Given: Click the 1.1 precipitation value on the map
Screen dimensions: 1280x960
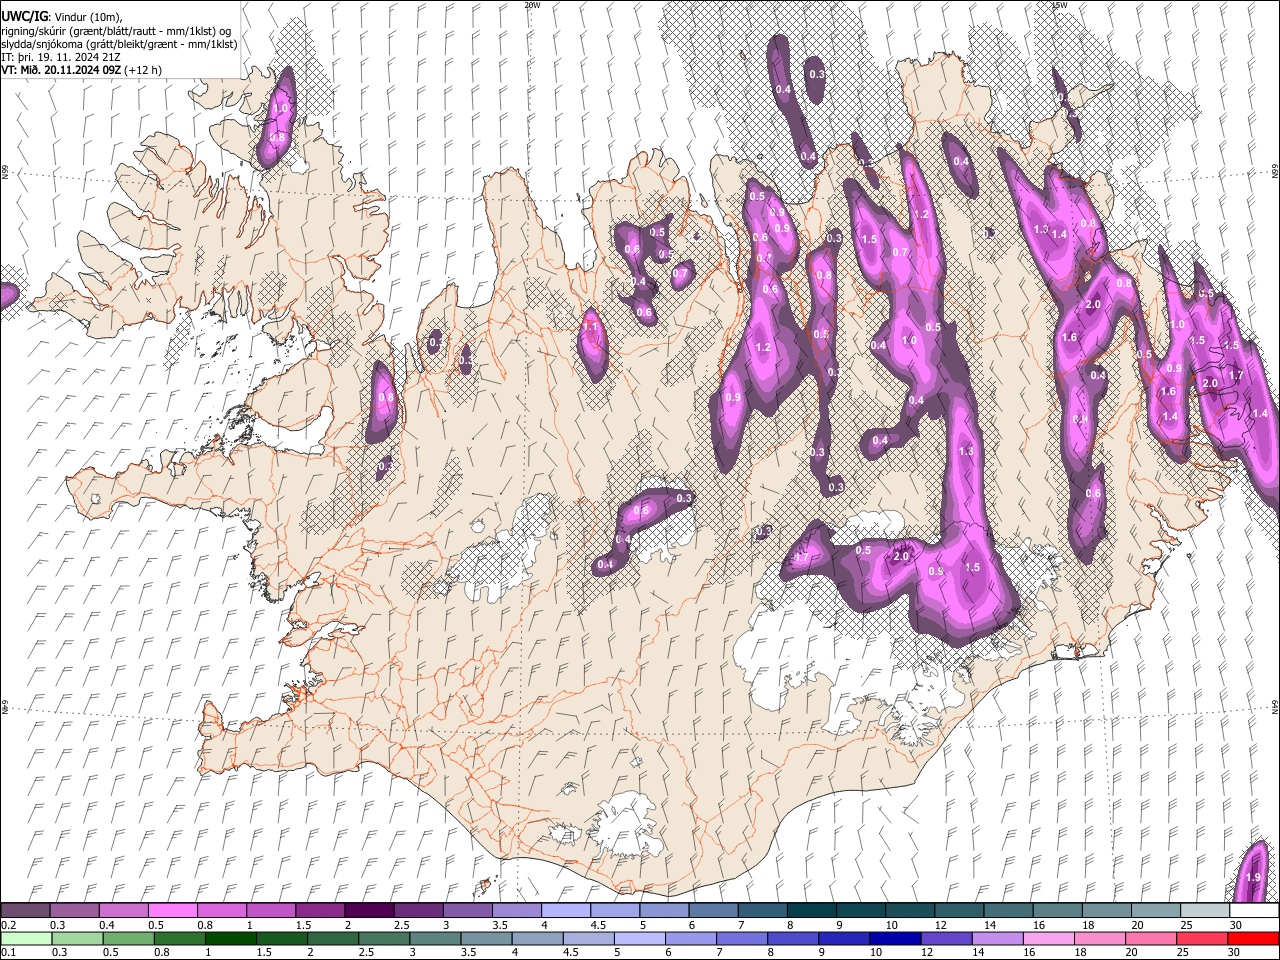Looking at the screenshot, I should 590,327.
